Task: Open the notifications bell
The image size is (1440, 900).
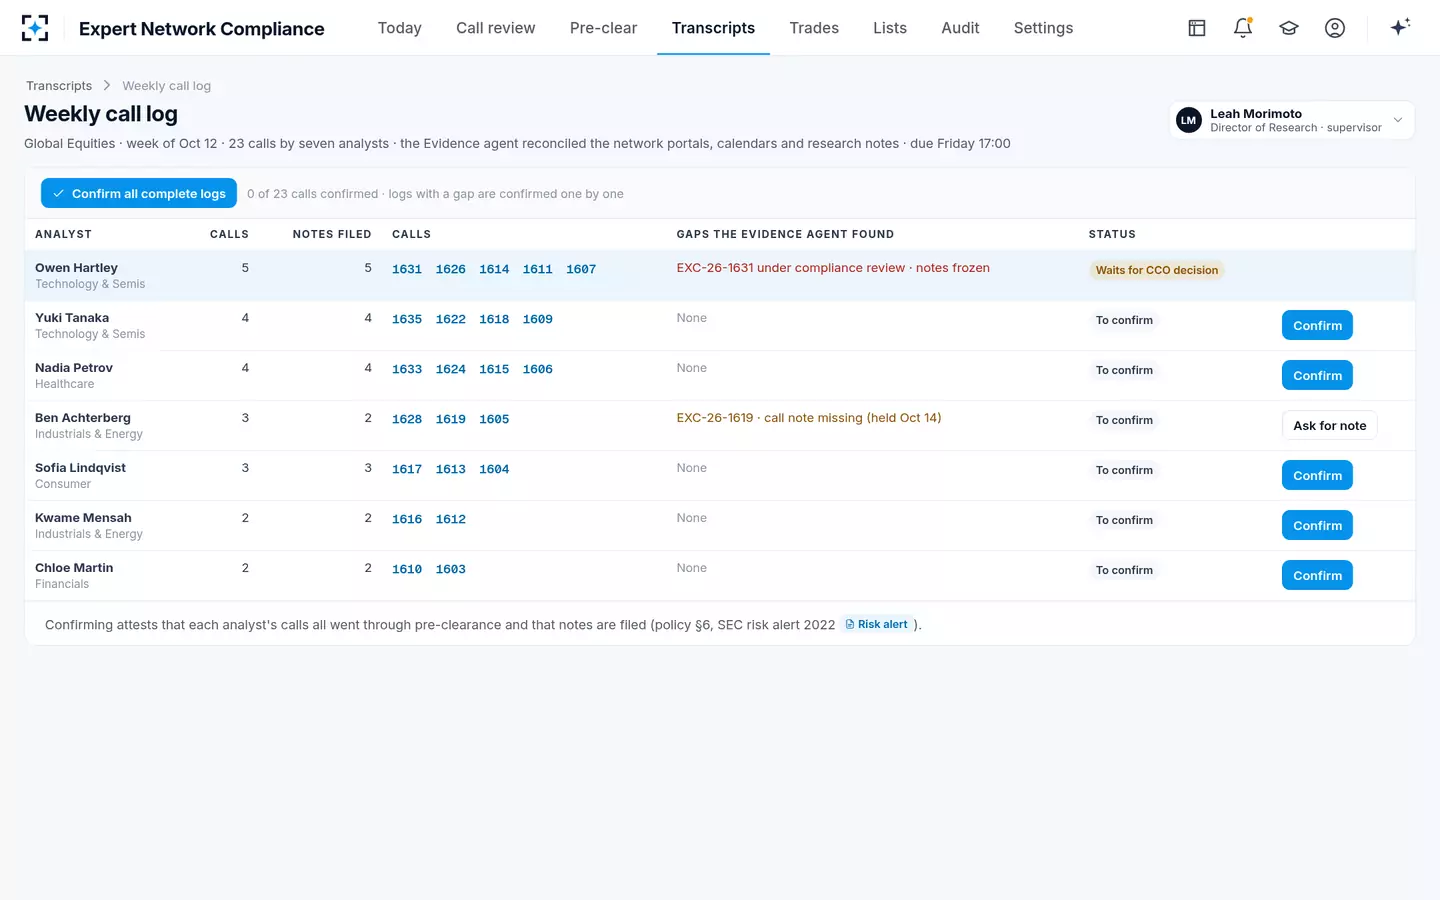Action: click(1243, 28)
